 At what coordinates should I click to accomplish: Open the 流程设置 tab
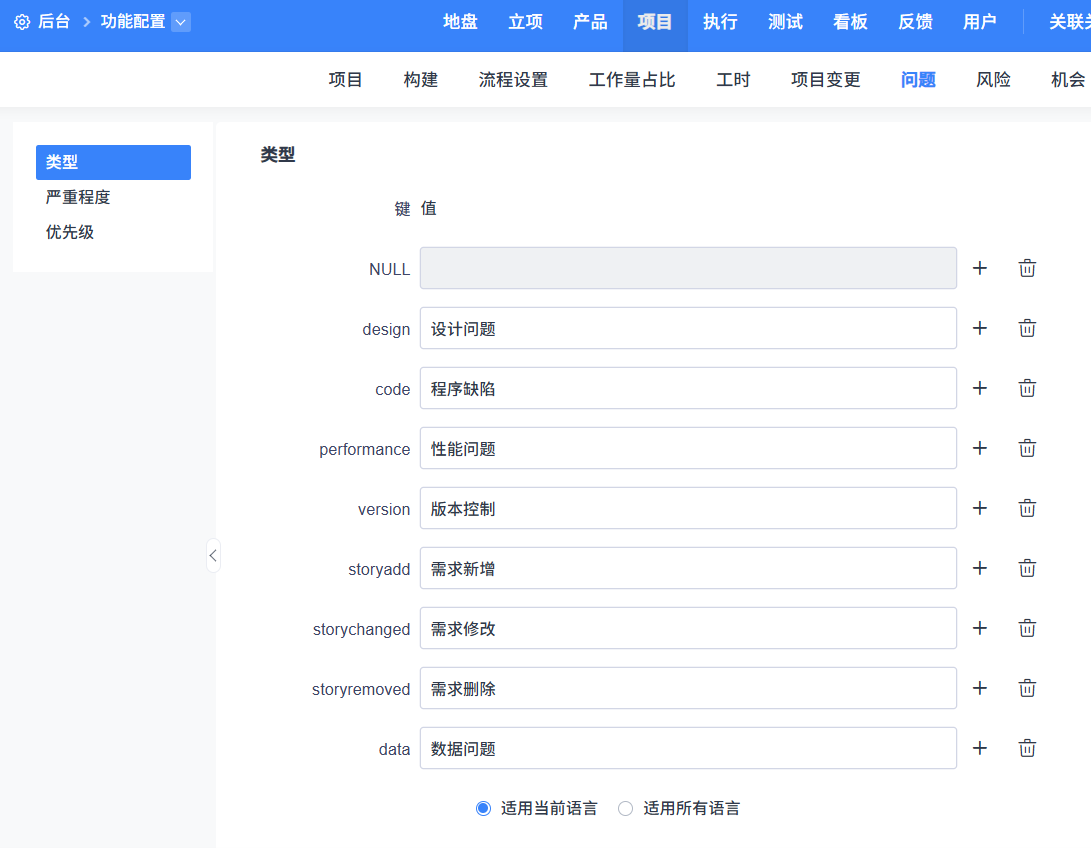coord(513,80)
